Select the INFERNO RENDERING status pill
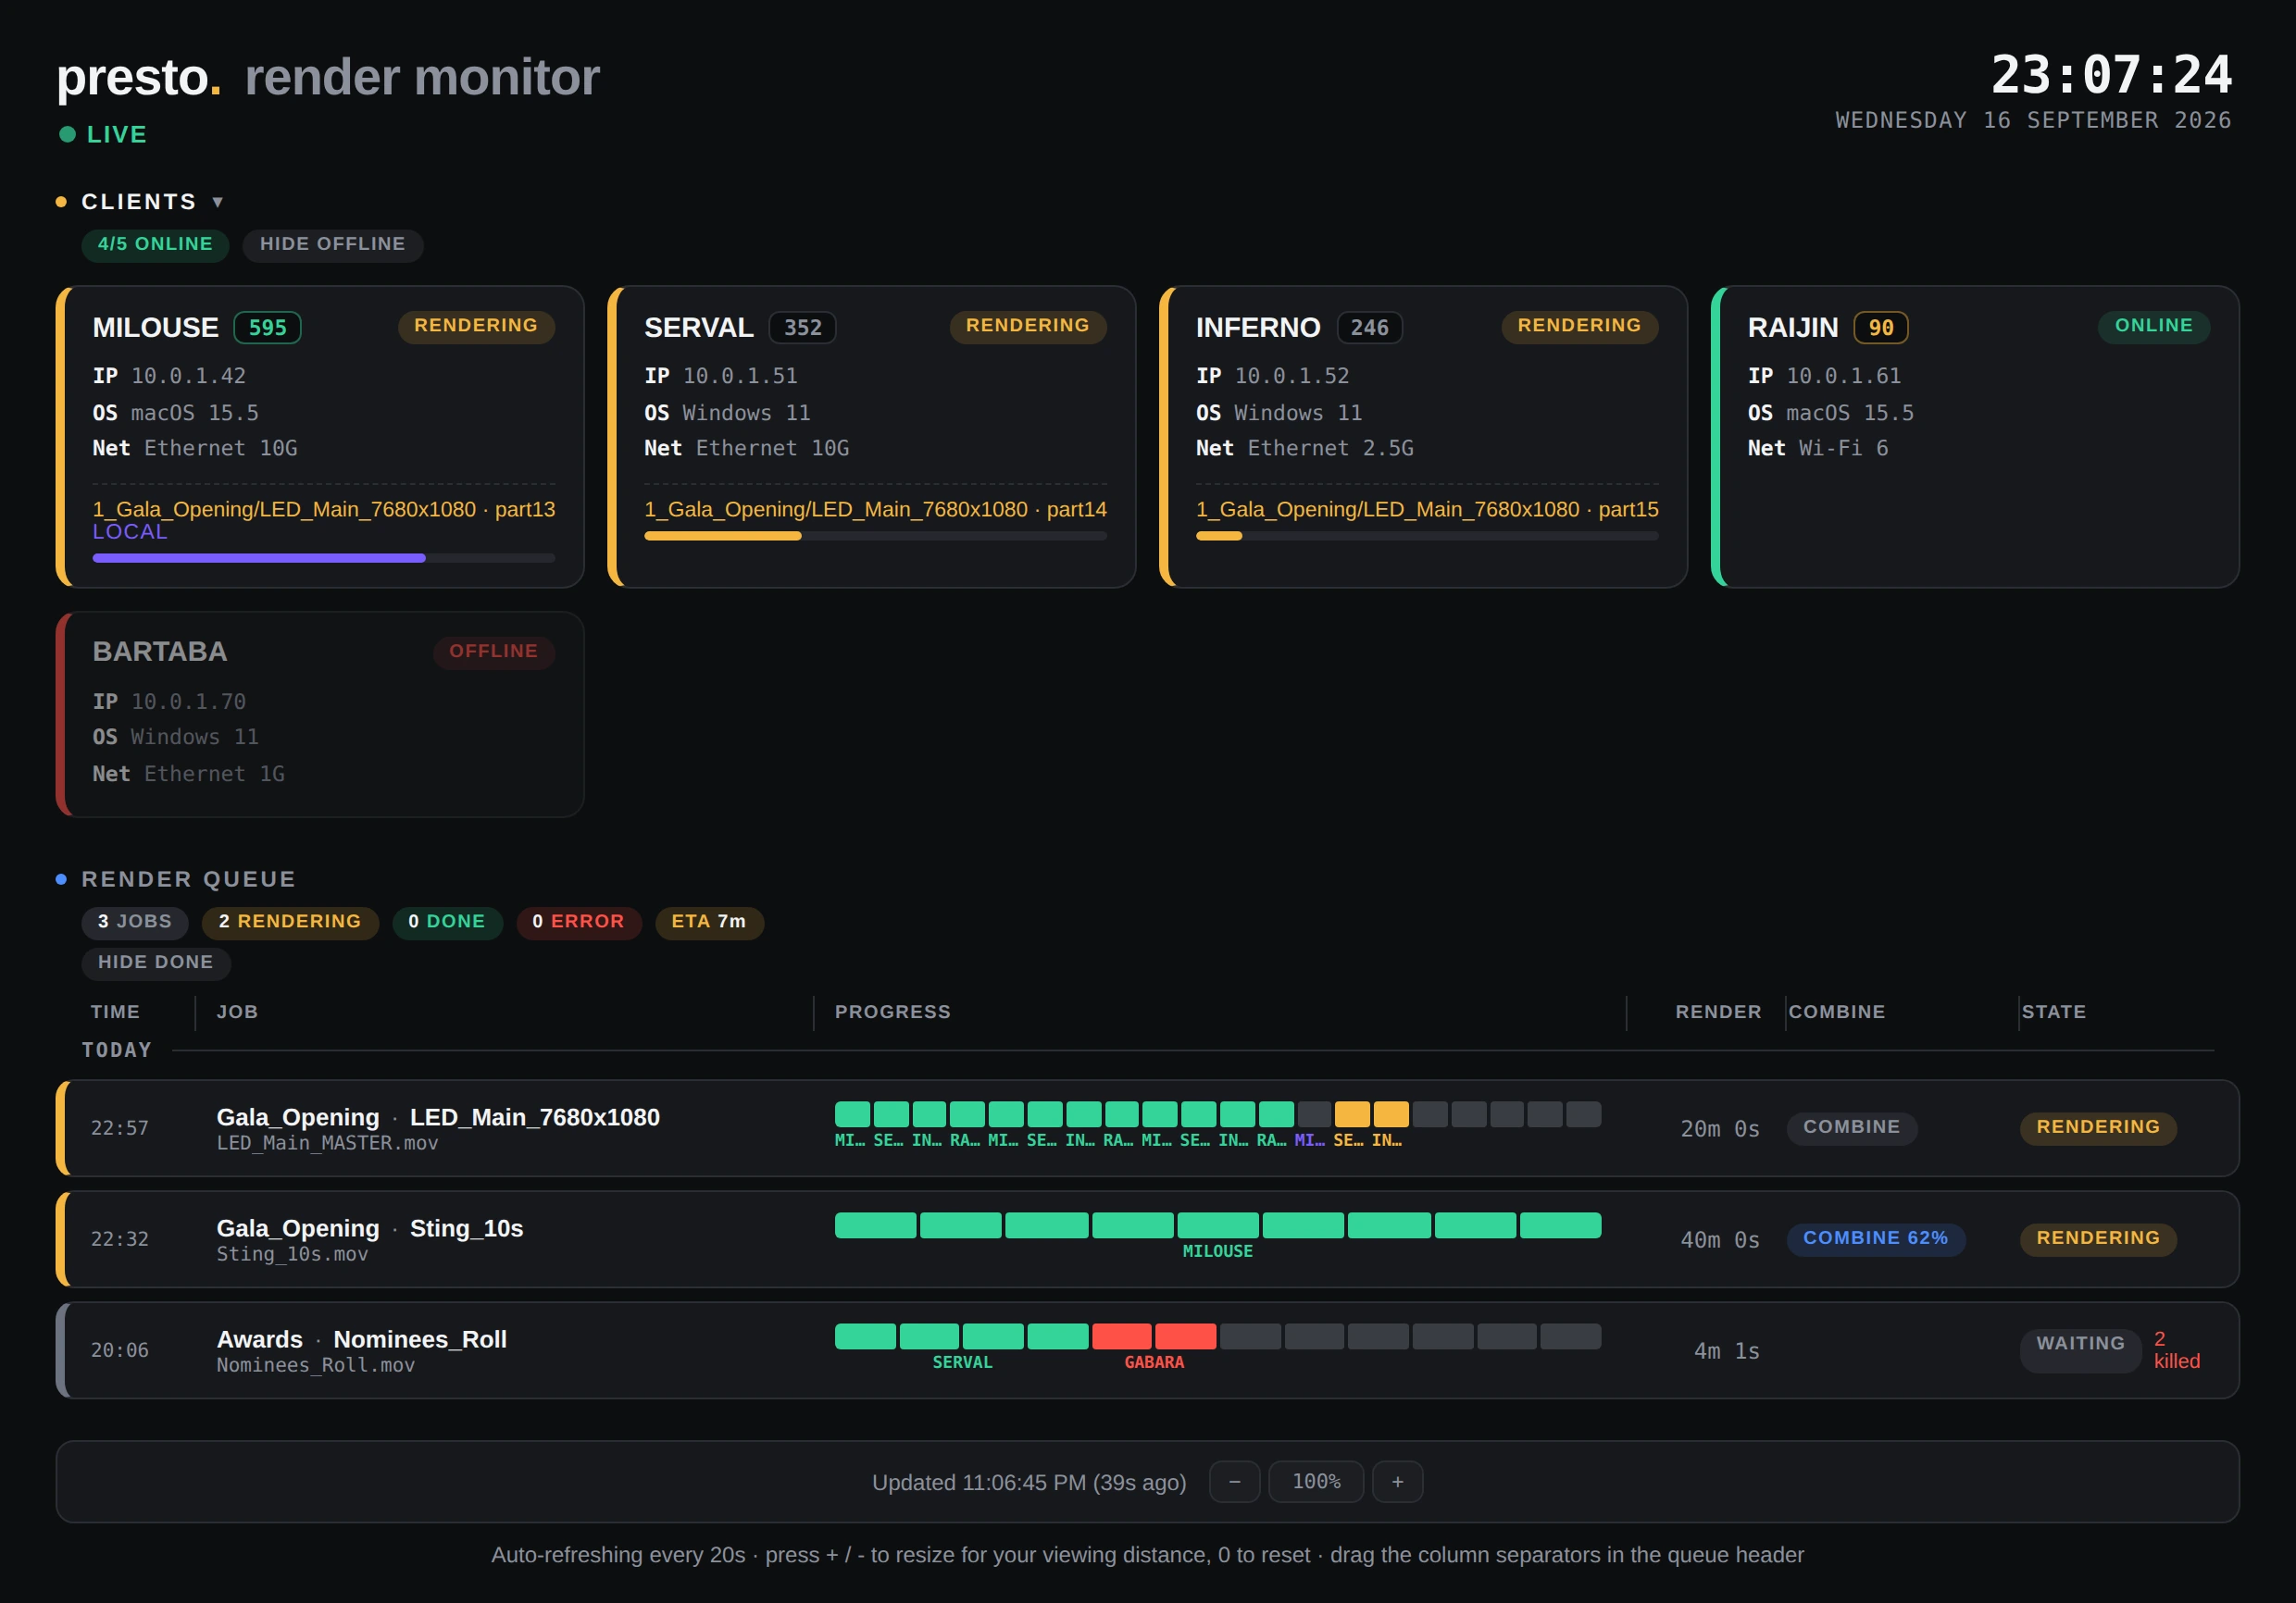The height and width of the screenshot is (1603, 2296). [x=1579, y=326]
